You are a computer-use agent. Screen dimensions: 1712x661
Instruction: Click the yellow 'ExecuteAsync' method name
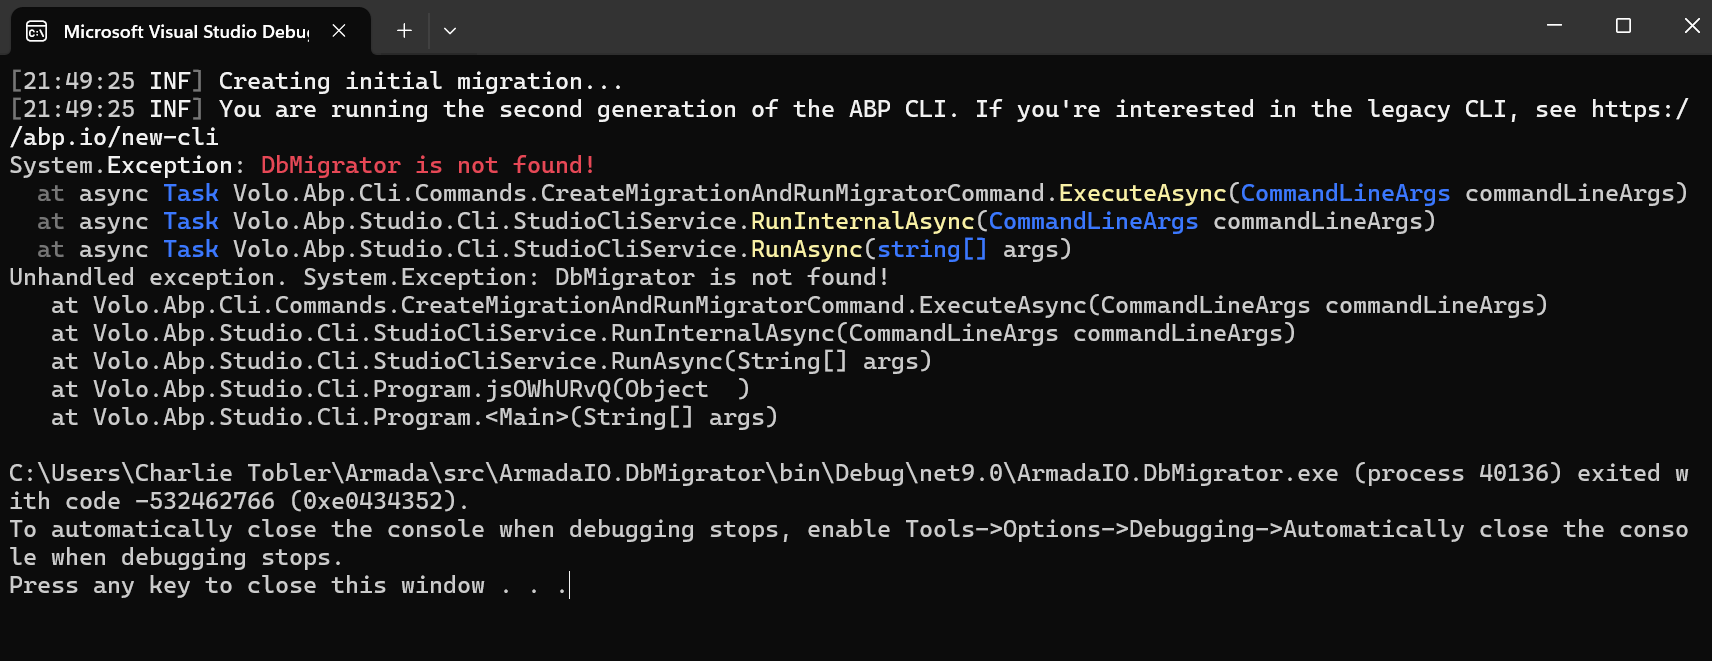pyautogui.click(x=1142, y=193)
